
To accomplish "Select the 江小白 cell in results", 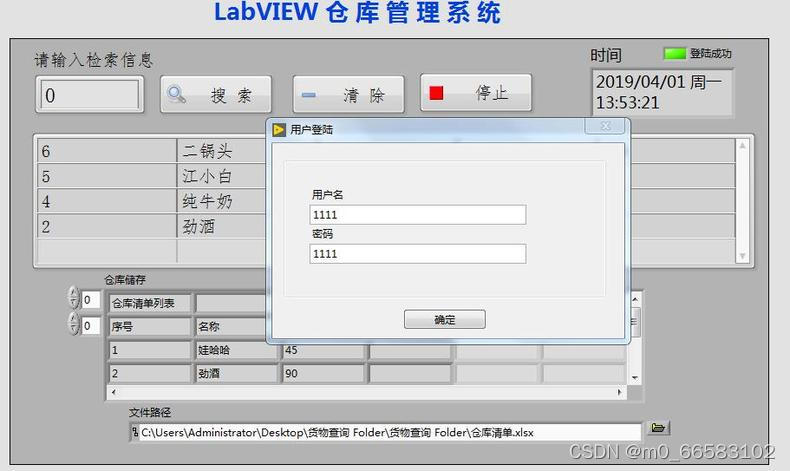I will (222, 176).
